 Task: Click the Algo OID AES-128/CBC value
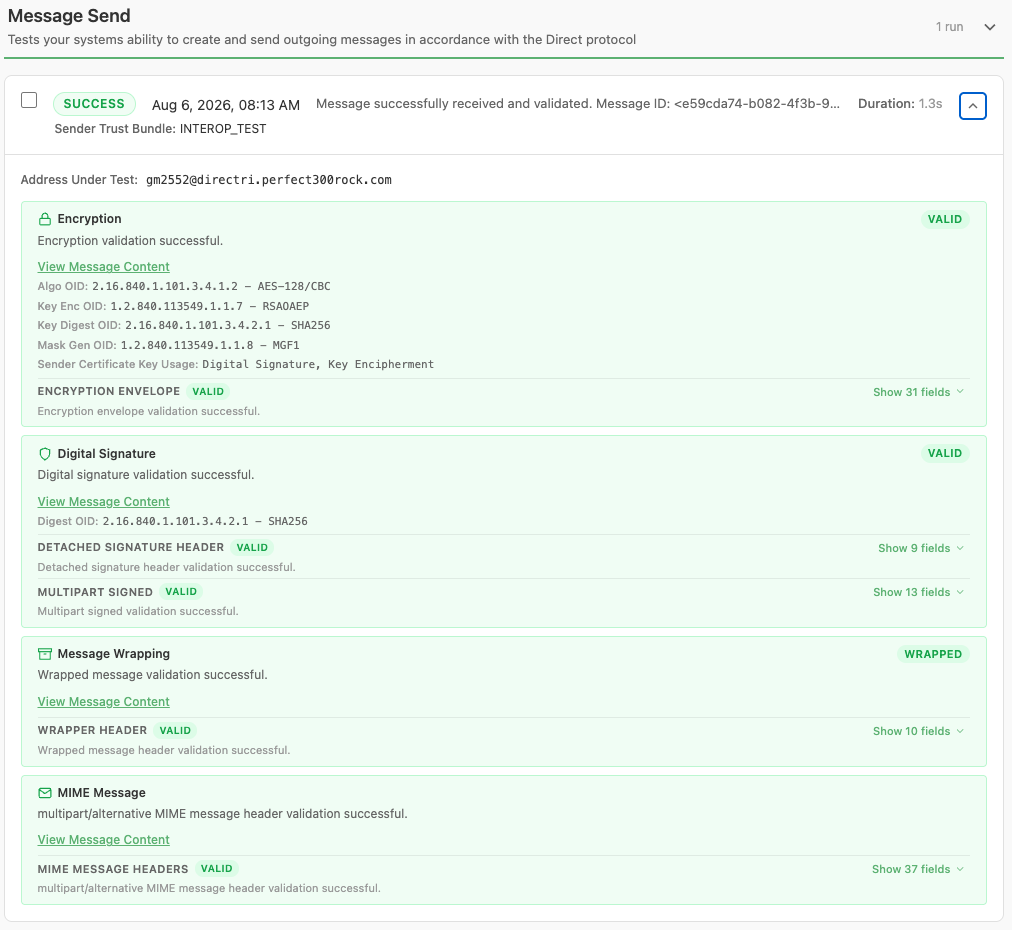coord(211,286)
